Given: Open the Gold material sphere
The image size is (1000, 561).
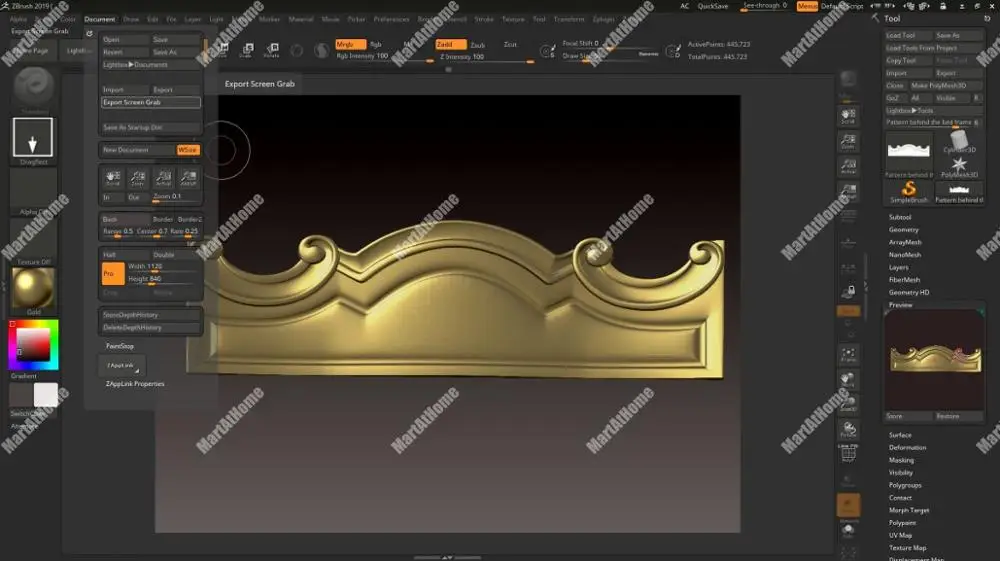Looking at the screenshot, I should pyautogui.click(x=33, y=288).
